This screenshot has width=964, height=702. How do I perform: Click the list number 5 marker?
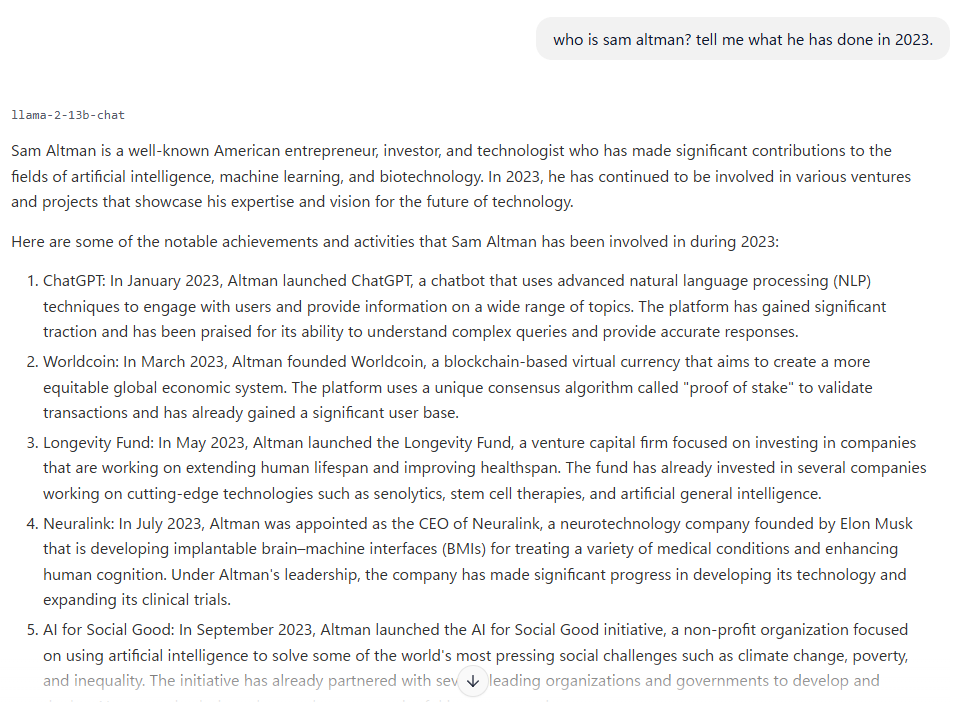pyautogui.click(x=30, y=629)
